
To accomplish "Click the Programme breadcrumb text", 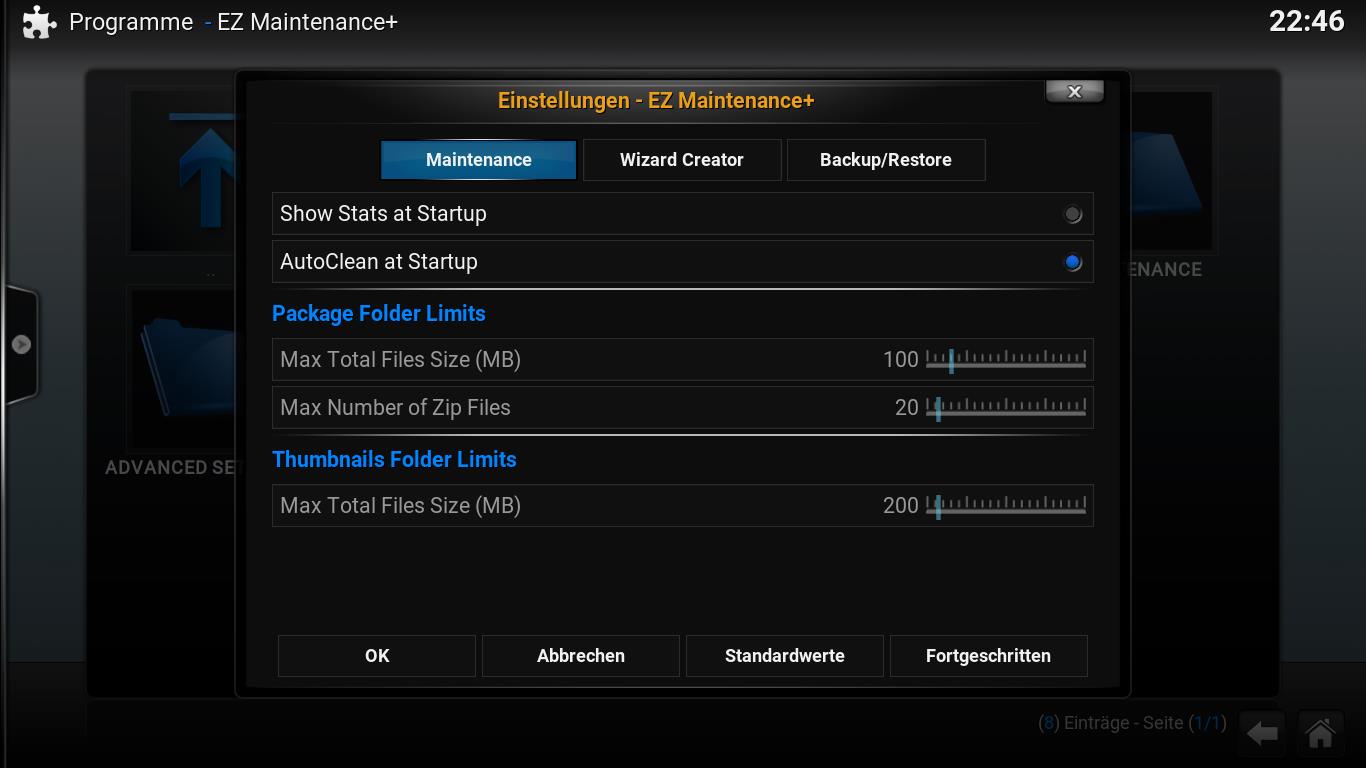I will tap(131, 22).
